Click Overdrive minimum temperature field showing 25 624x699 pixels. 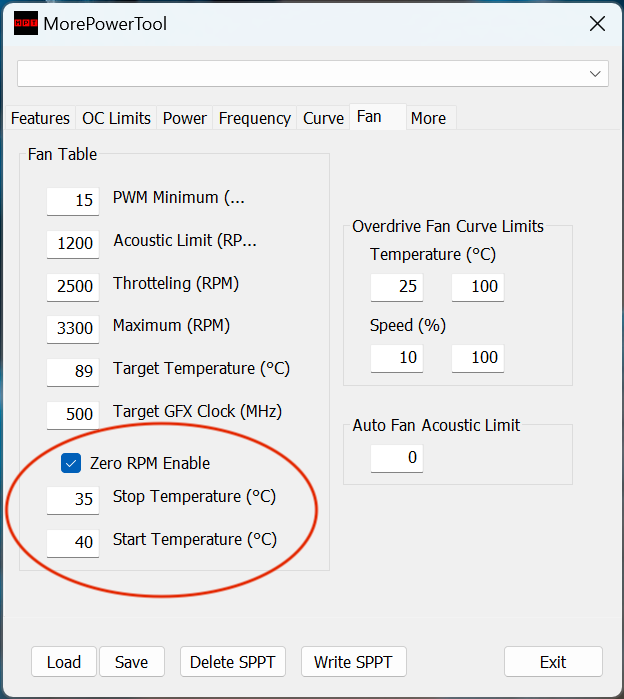[x=397, y=287]
